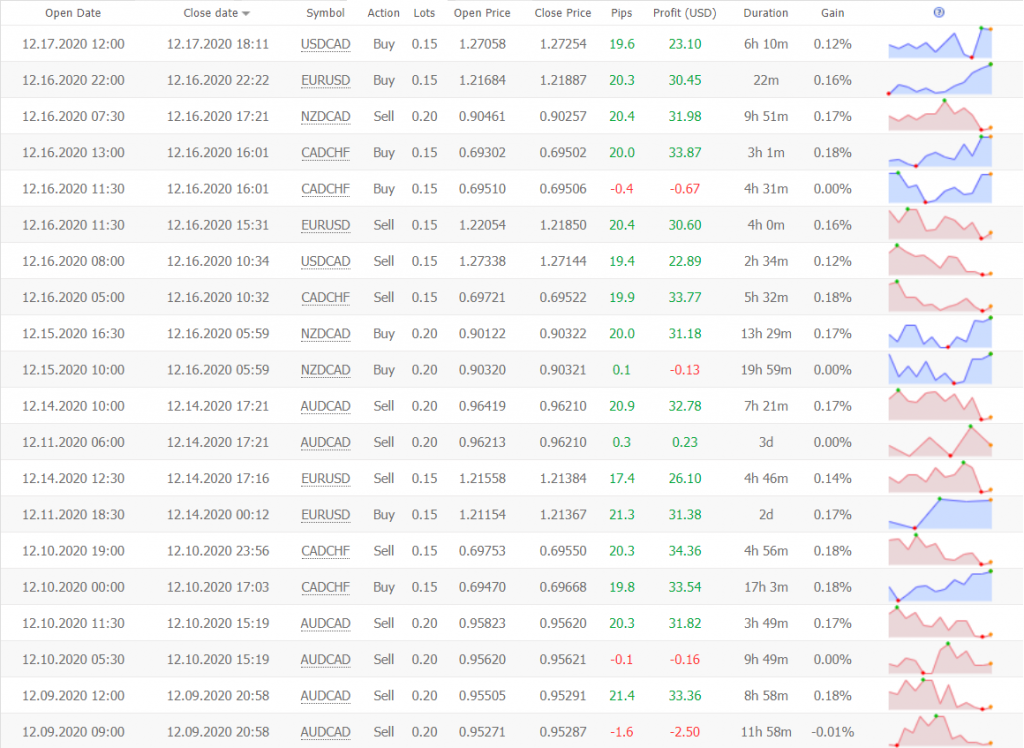Click the profit value 33.54
Image resolution: width=1024 pixels, height=748 pixels.
pyautogui.click(x=684, y=587)
